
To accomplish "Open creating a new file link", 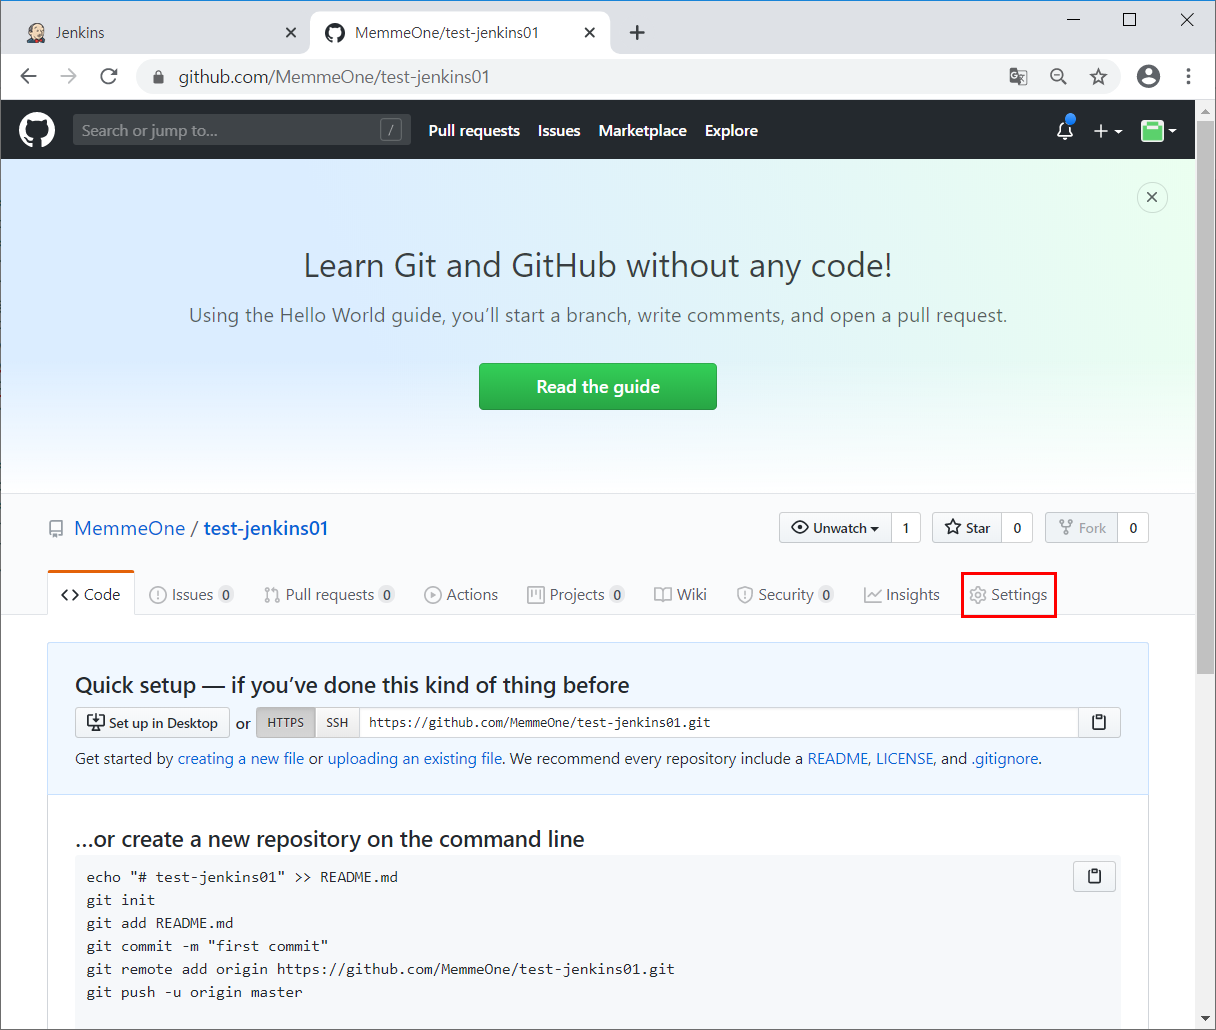I will click(x=241, y=759).
